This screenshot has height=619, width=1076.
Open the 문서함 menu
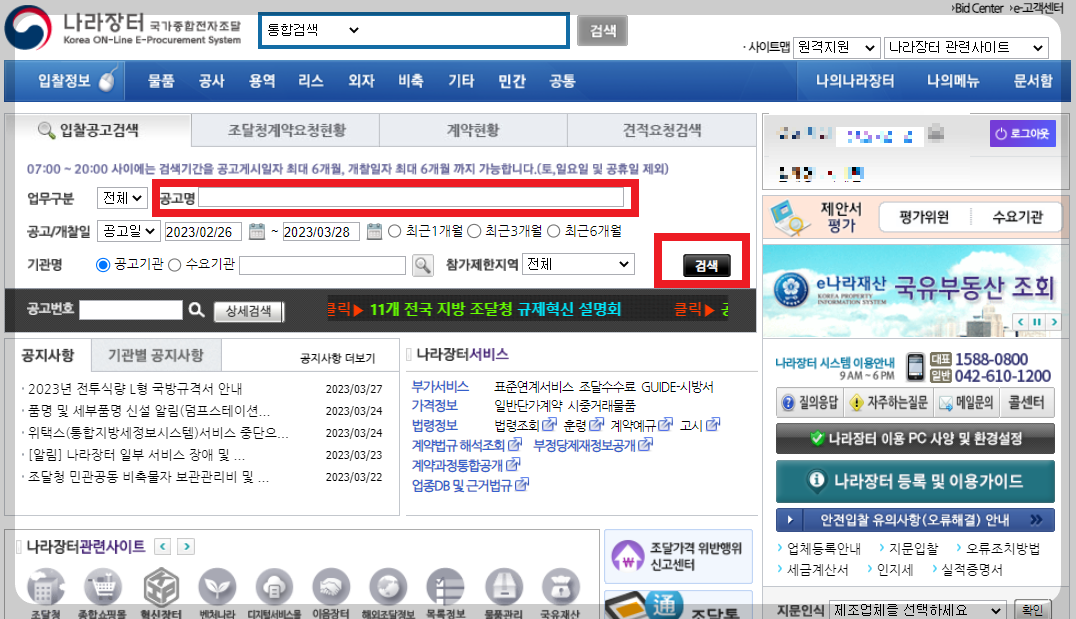click(x=1033, y=81)
